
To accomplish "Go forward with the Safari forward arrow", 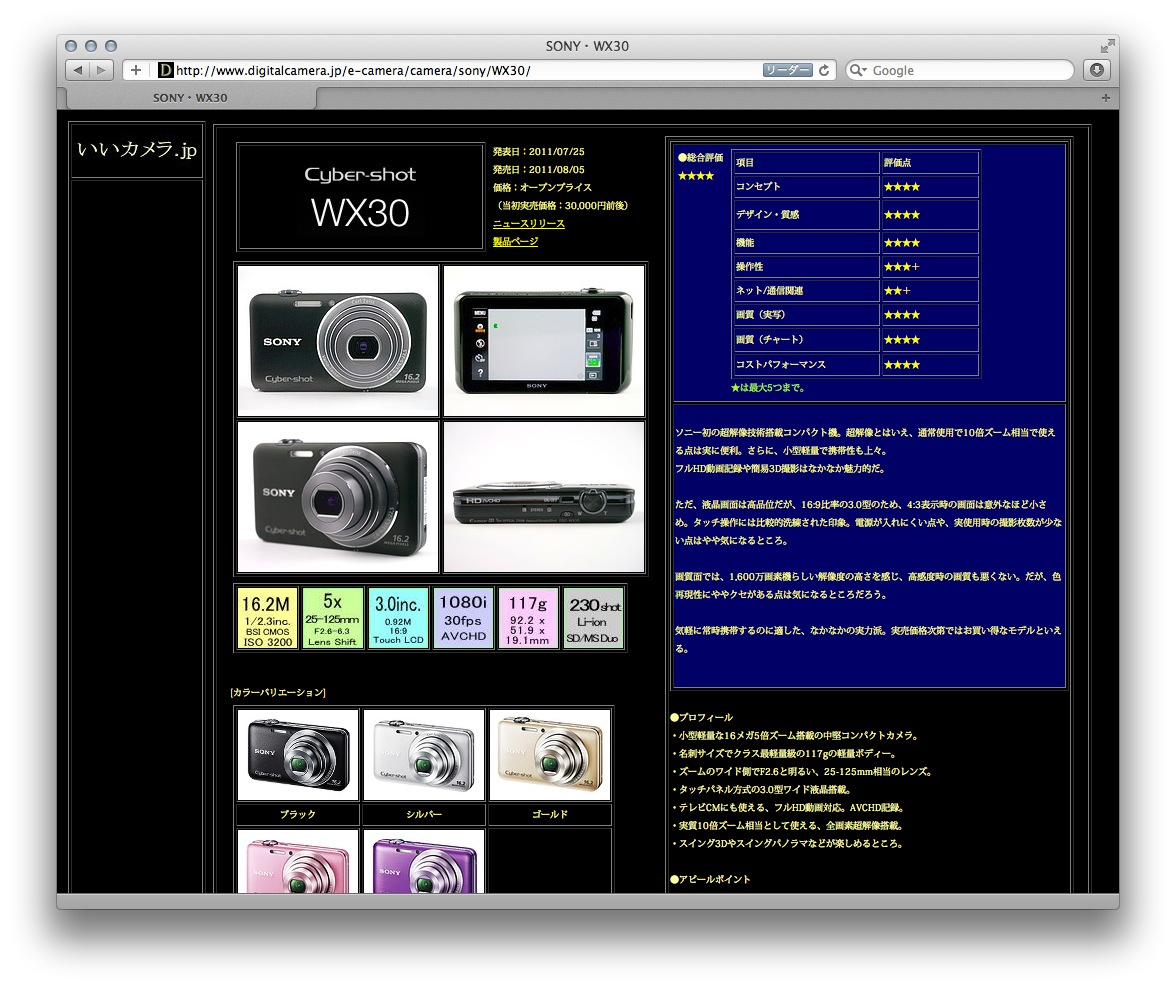I will pos(101,70).
